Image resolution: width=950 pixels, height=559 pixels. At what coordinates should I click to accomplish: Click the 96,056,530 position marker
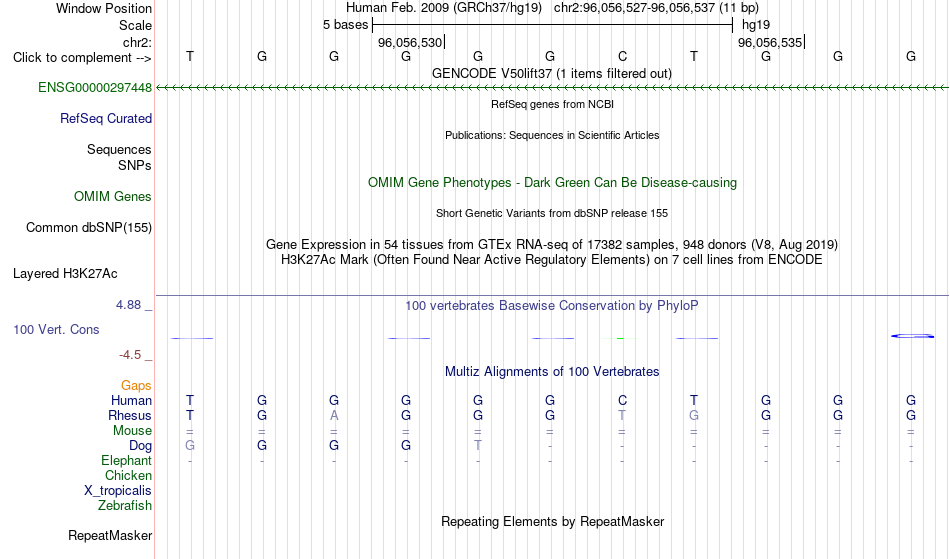click(x=411, y=42)
